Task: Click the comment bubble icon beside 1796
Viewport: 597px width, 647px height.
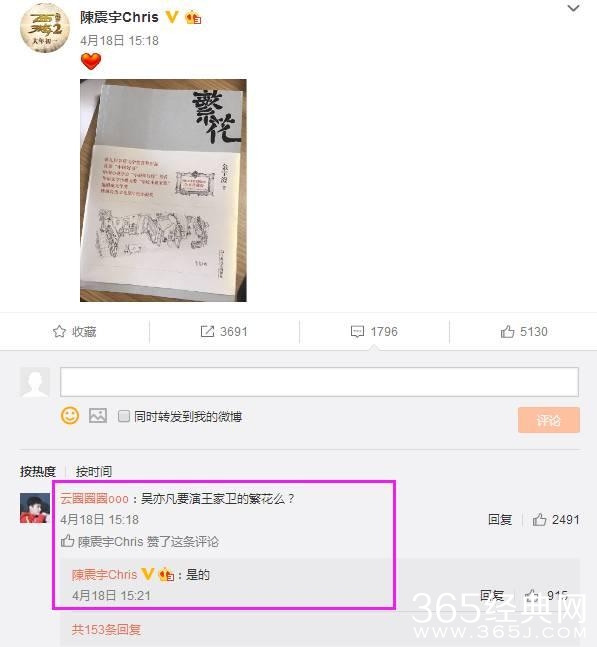Action: [x=357, y=332]
